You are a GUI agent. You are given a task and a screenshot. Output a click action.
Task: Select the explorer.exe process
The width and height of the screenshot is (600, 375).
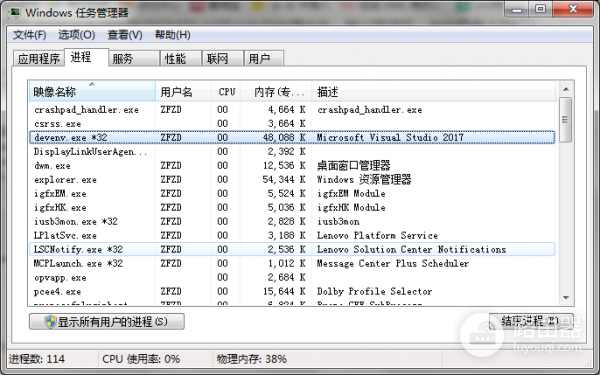pyautogui.click(x=292, y=179)
